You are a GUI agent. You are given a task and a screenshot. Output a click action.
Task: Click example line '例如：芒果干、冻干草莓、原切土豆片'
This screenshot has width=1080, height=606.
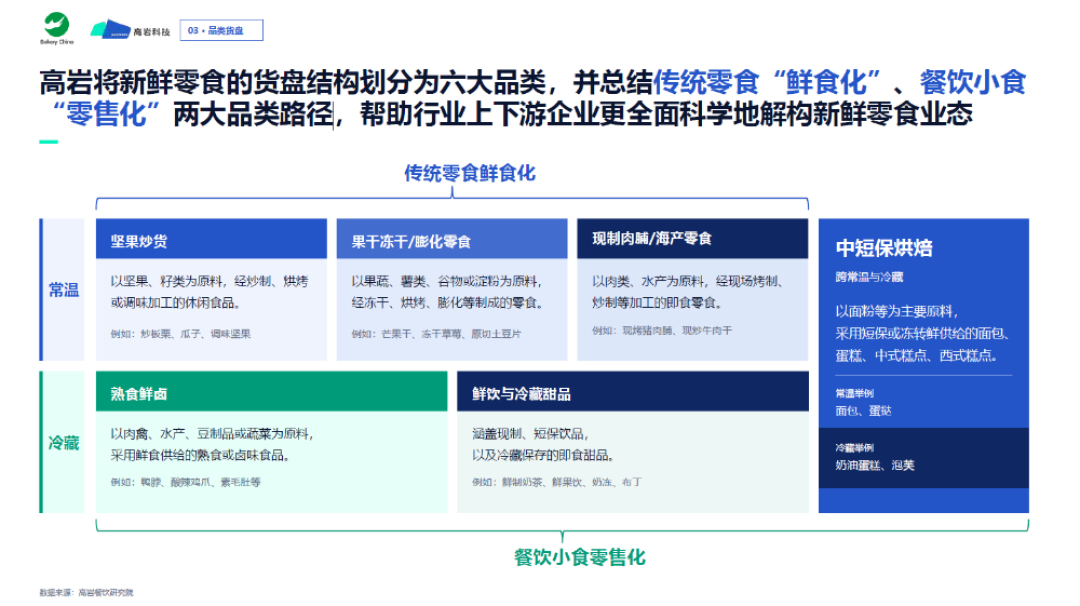(436, 334)
